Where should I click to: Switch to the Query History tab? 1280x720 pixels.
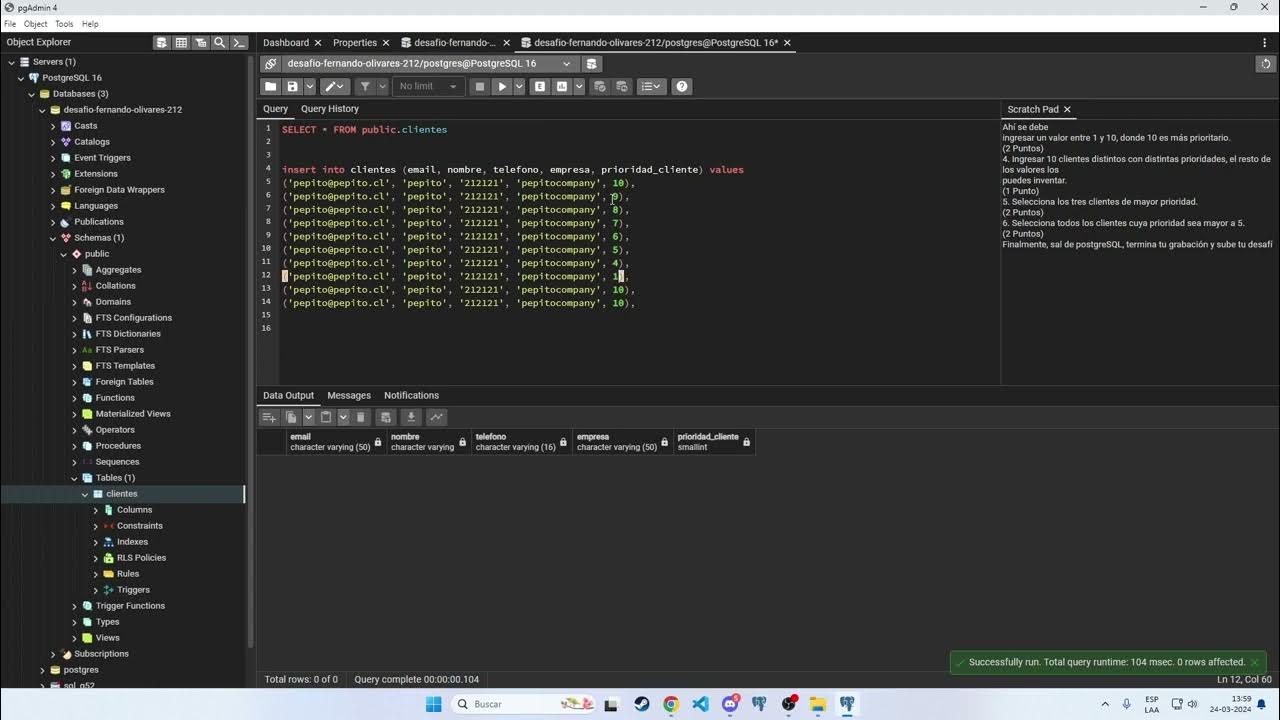pos(330,109)
